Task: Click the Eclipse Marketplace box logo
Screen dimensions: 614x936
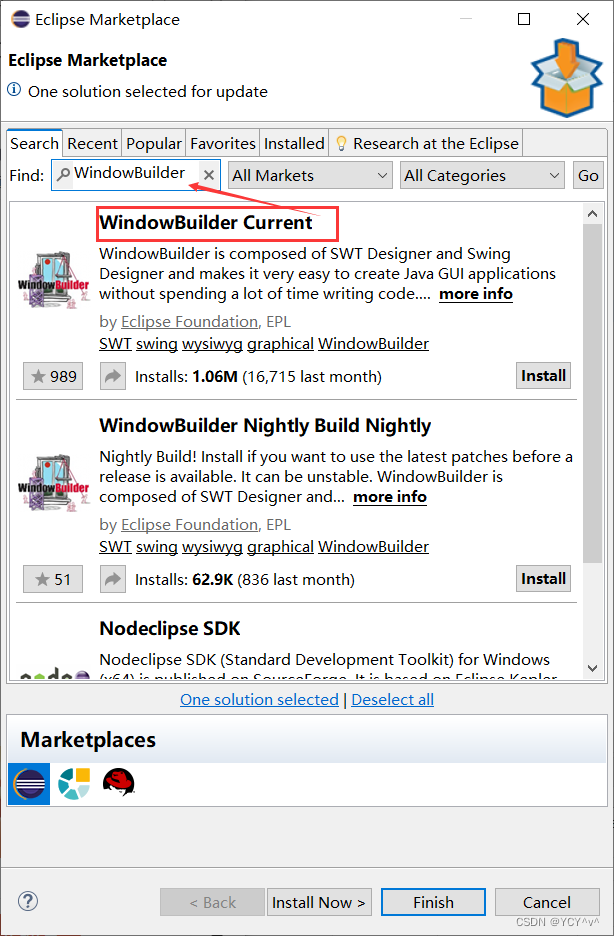Action: (x=567, y=78)
